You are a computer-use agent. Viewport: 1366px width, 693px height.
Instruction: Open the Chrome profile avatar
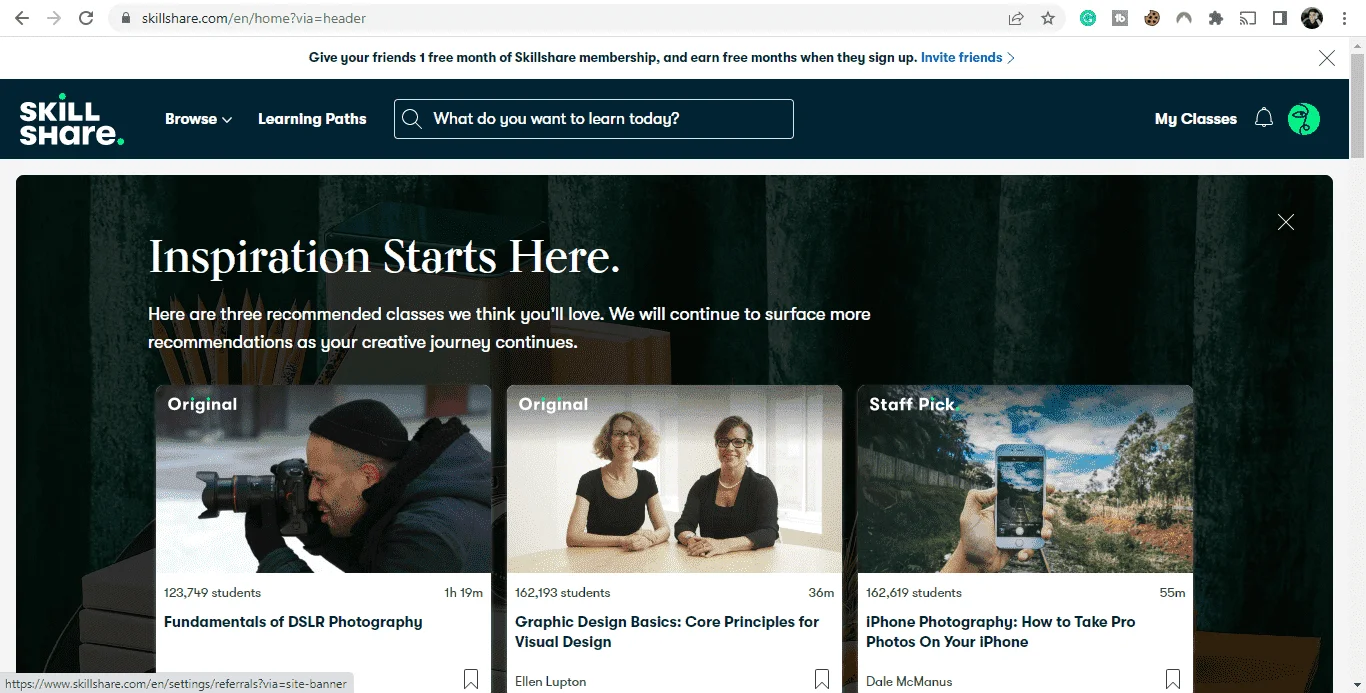(x=1312, y=18)
